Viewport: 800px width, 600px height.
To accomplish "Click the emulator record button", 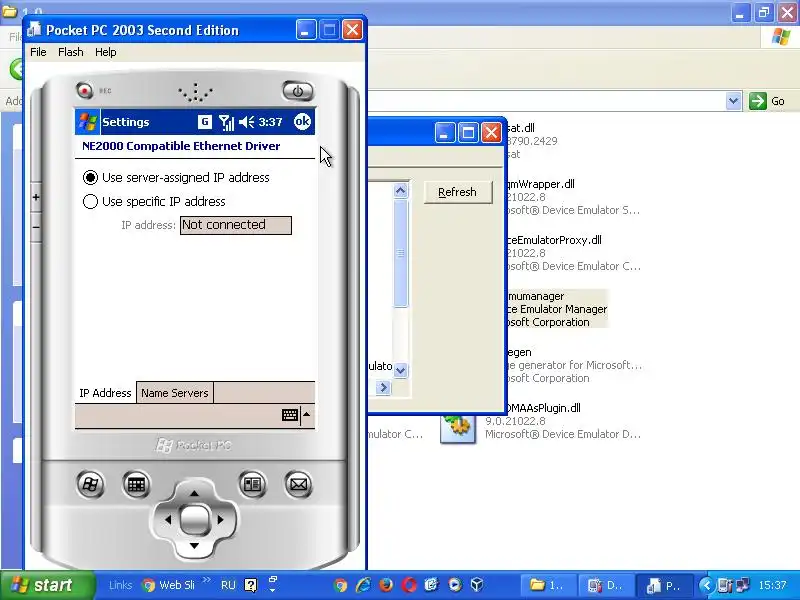I will pos(84,90).
